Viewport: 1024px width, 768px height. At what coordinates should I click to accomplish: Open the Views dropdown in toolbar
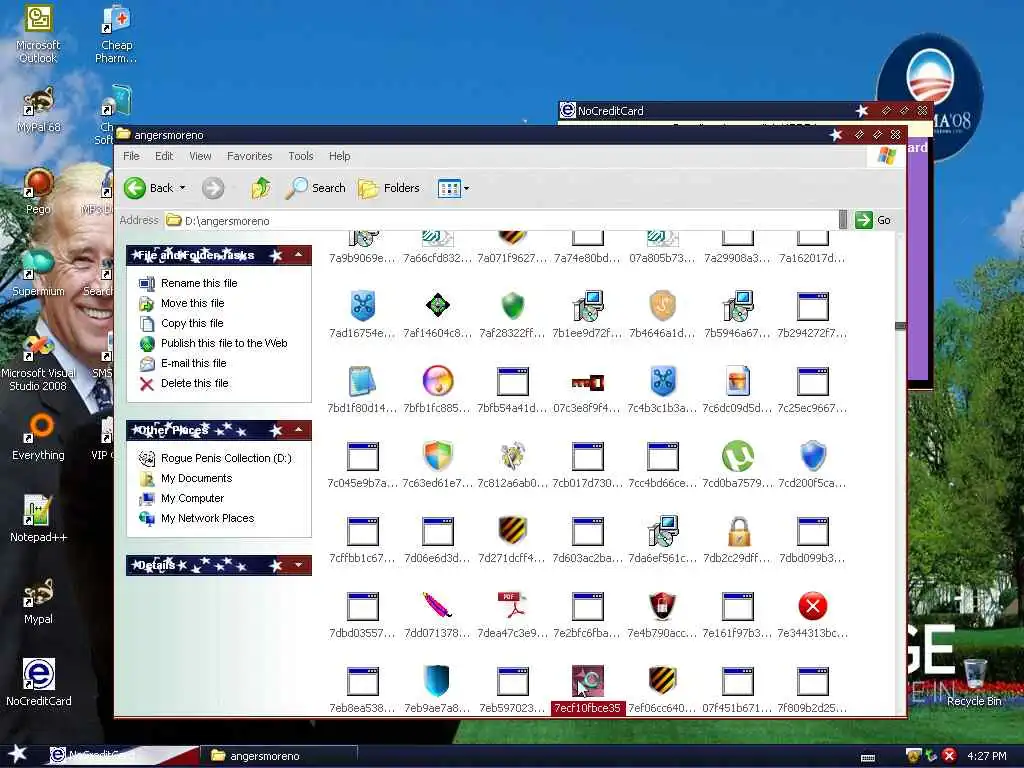tap(466, 189)
